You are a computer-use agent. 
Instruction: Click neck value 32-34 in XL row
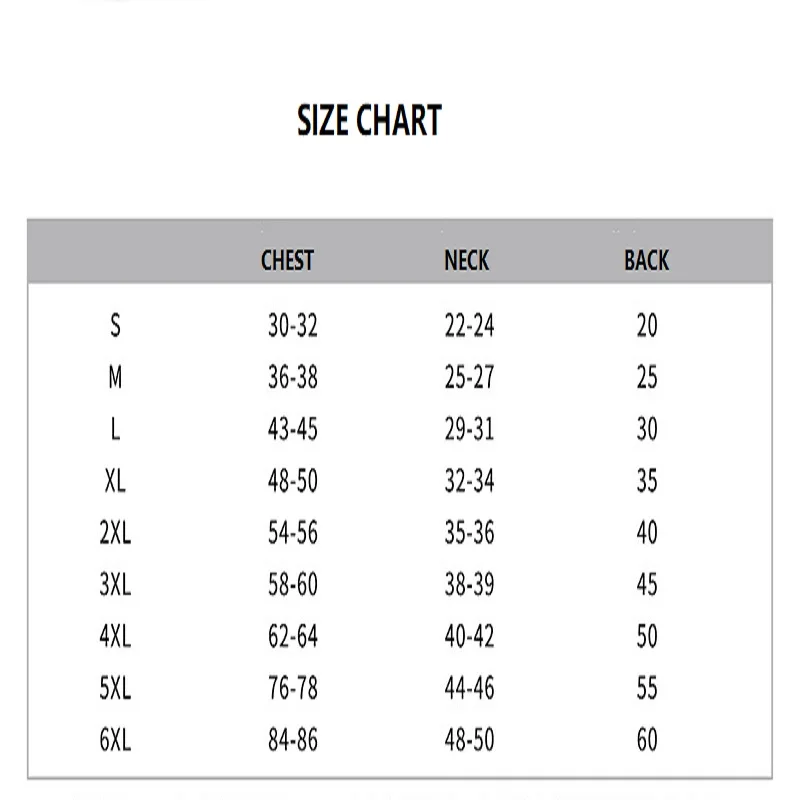469,481
